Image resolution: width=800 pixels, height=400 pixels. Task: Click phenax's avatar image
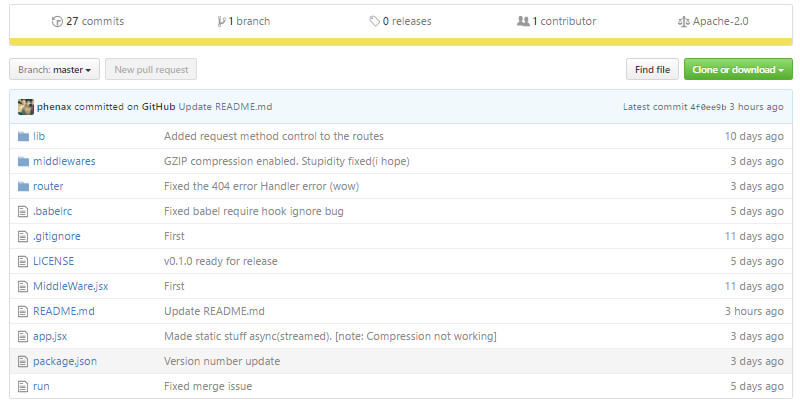pos(26,107)
